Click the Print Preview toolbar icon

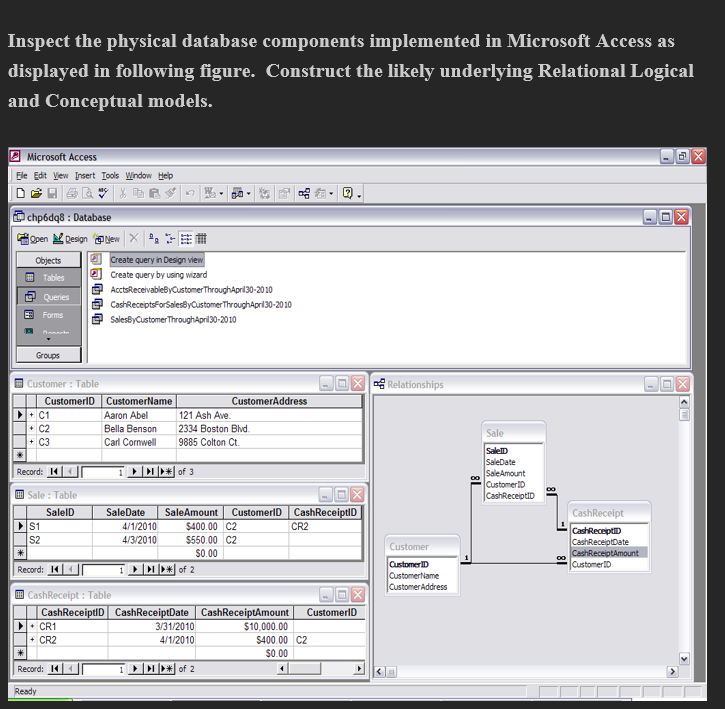87,193
